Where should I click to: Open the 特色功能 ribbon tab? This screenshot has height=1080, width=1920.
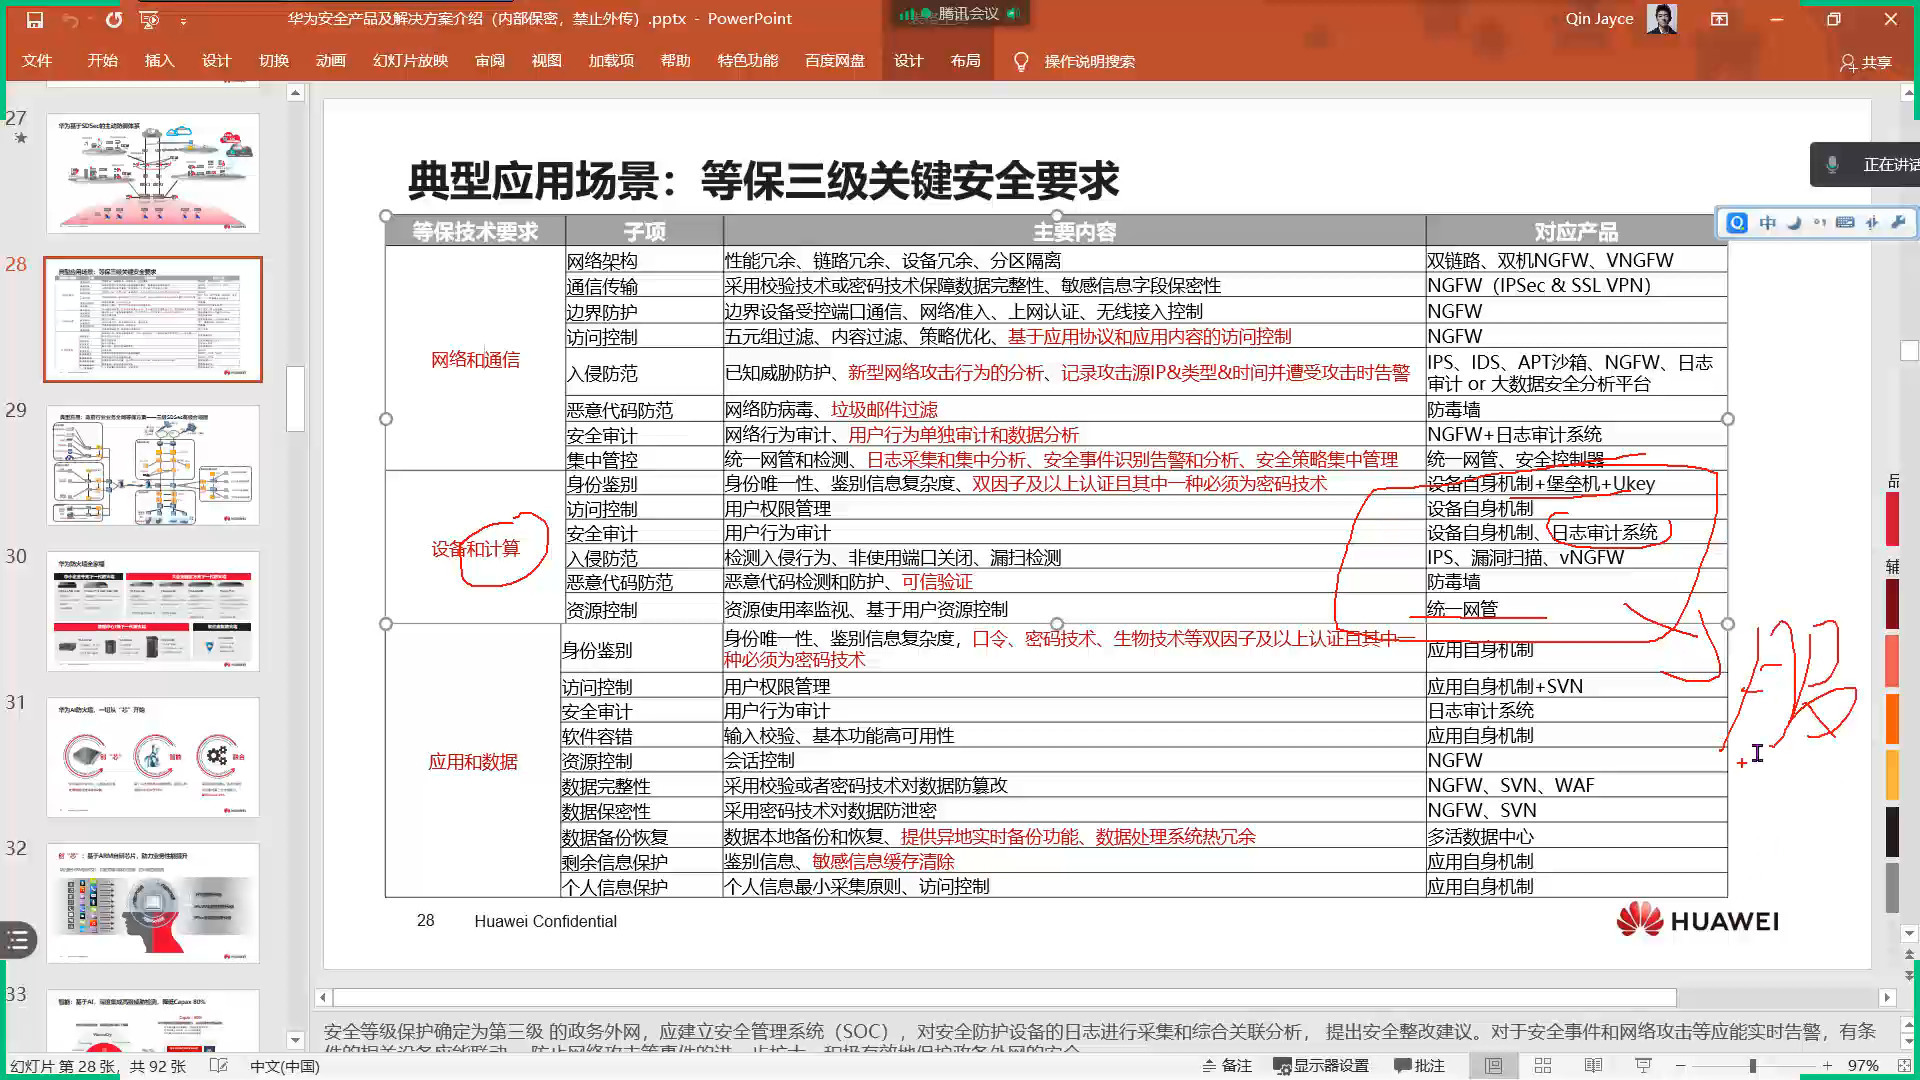[x=747, y=61]
